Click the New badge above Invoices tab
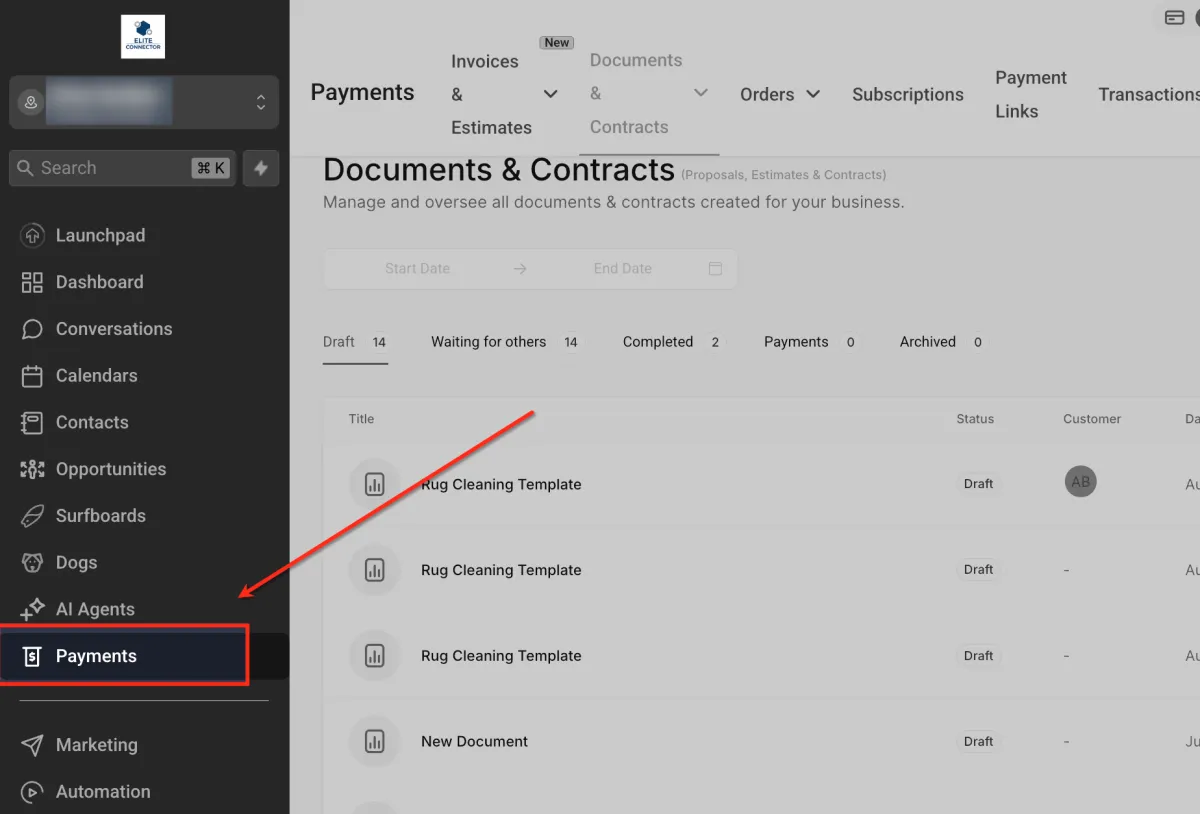This screenshot has height=814, width=1200. coord(557,42)
